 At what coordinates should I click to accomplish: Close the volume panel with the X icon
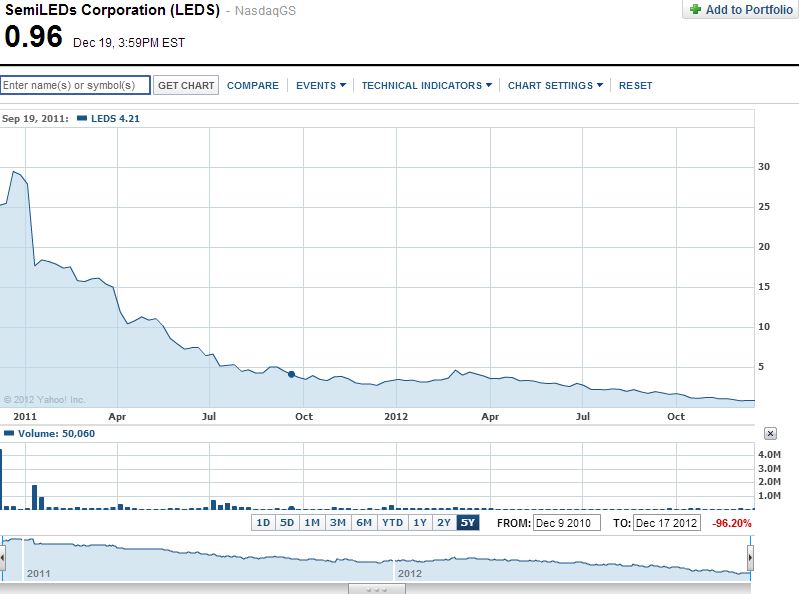[770, 434]
